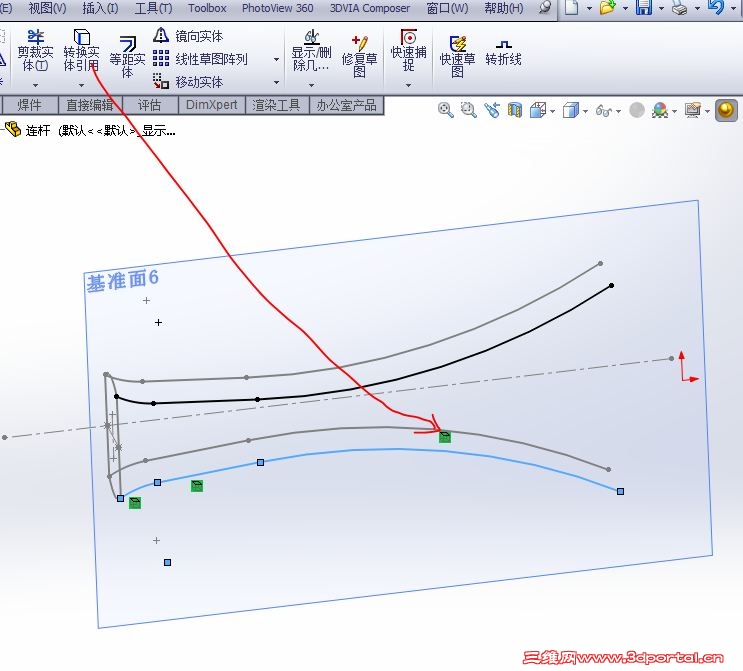The image size is (743, 671).
Task: Expand dropdown beside Linear Sketch Pattern
Action: click(x=276, y=59)
